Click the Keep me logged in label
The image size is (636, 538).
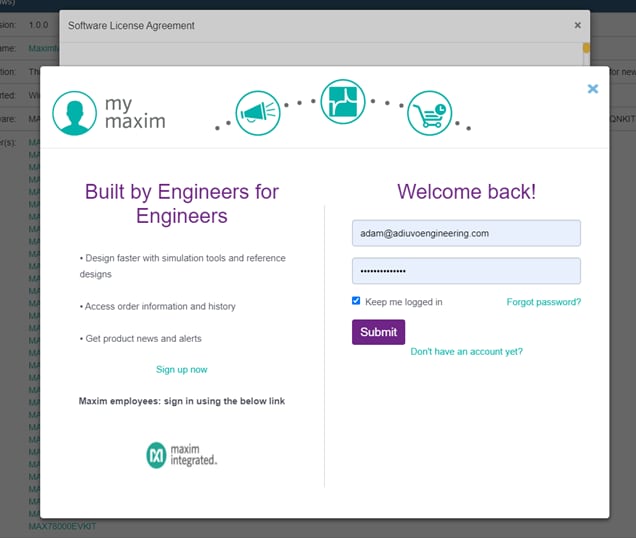click(403, 302)
